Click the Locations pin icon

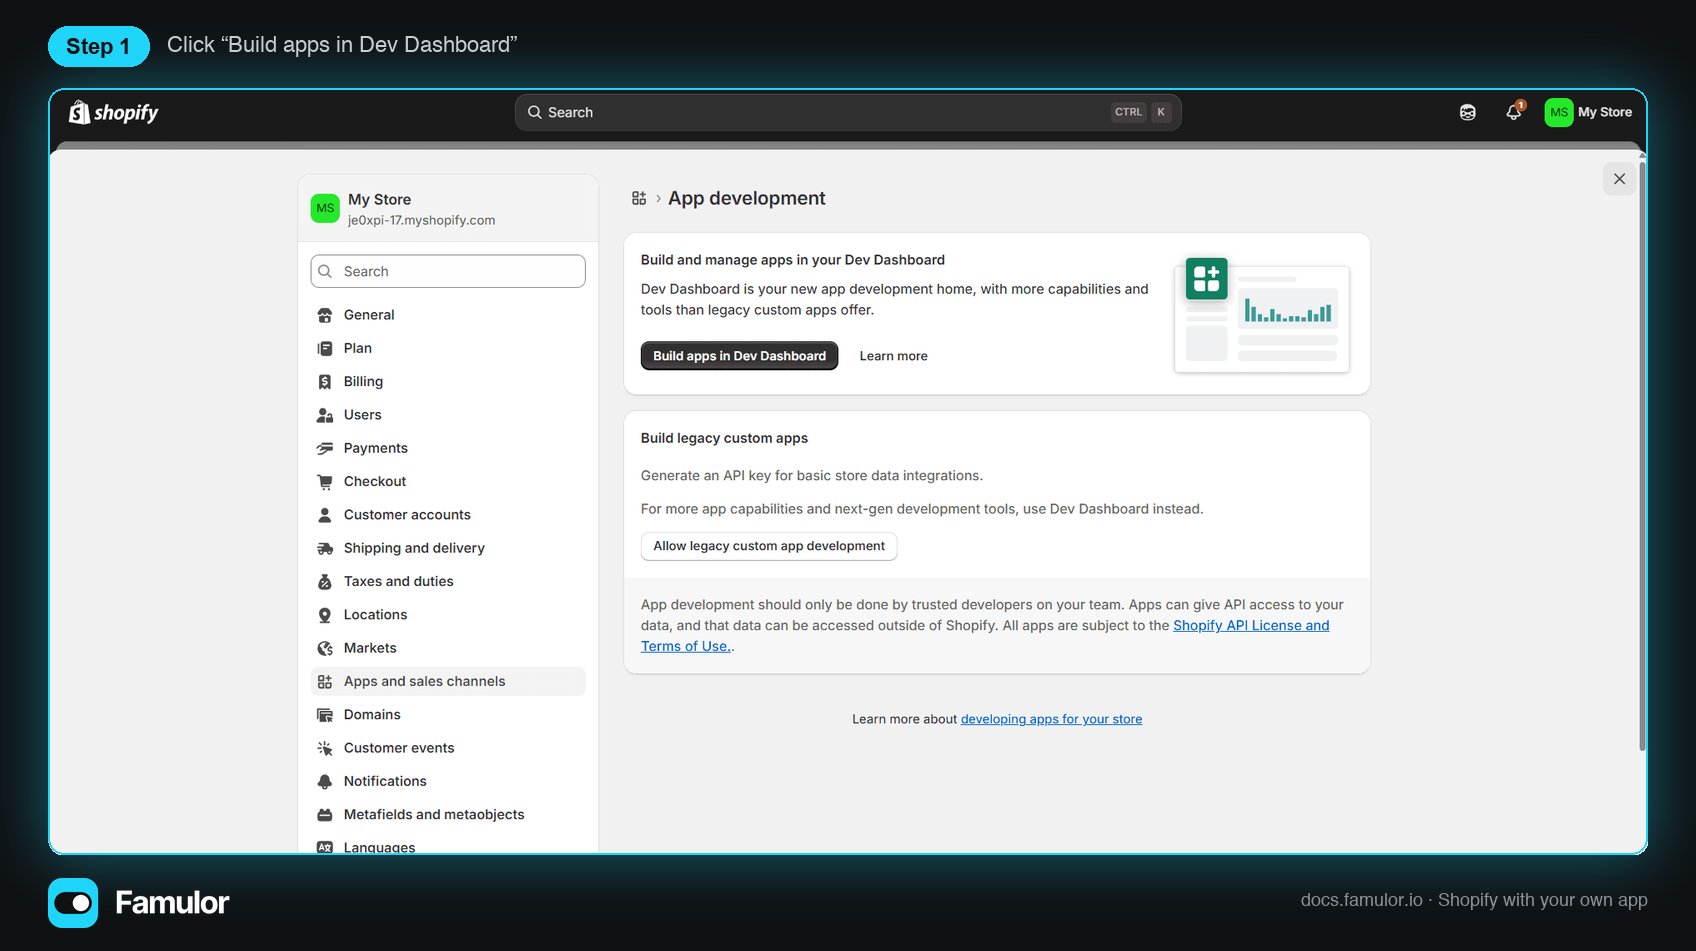tap(325, 615)
